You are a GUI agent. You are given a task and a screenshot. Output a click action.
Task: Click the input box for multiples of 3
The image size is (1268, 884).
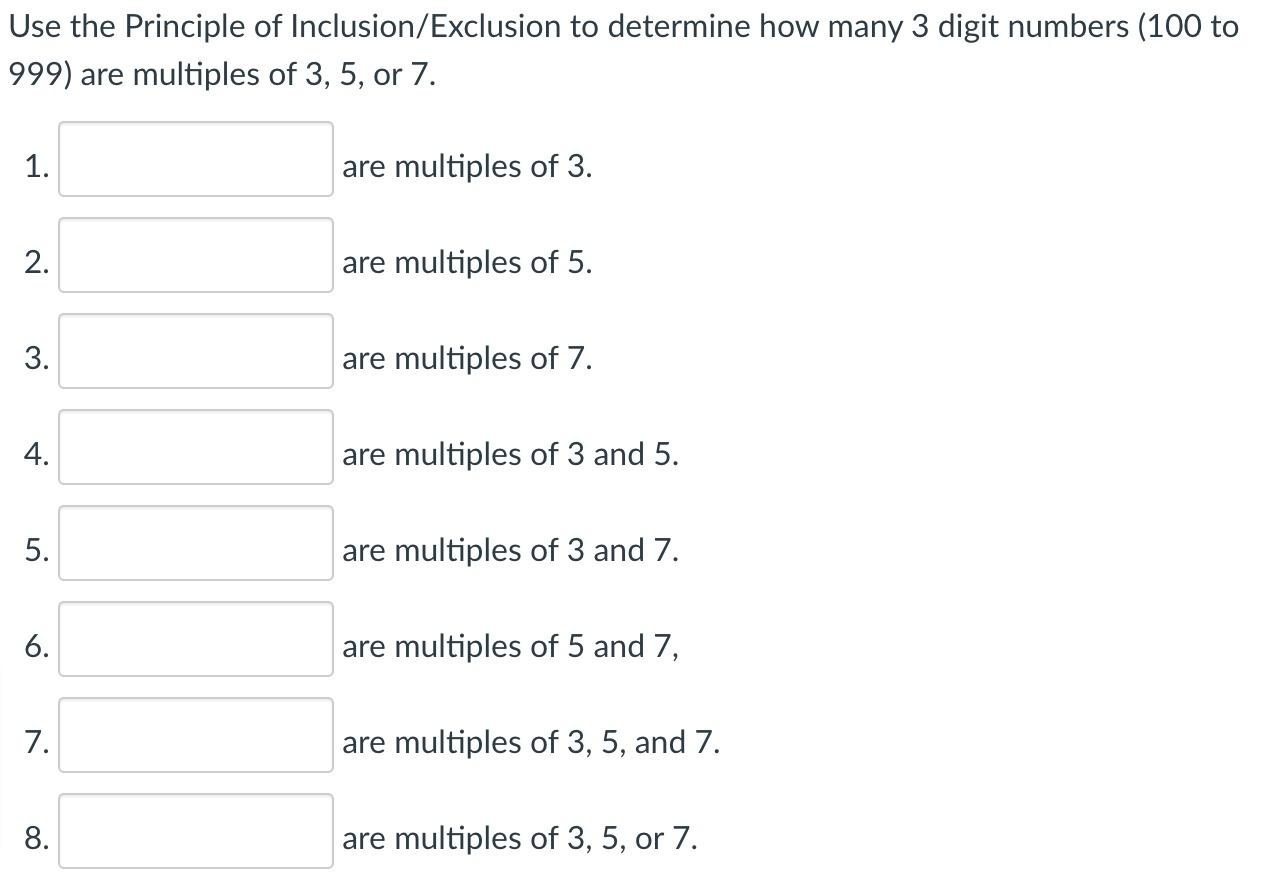click(x=195, y=157)
